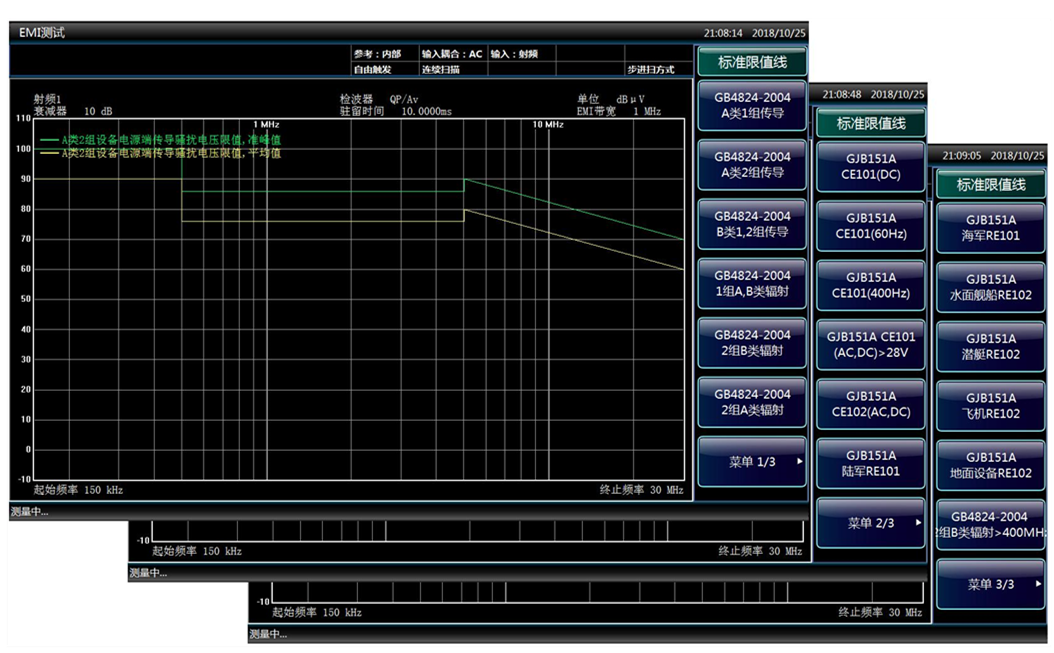Pick the GB4824-2004 2组A类辐射 softkey
The width and height of the screenshot is (1054, 653).
pos(752,402)
